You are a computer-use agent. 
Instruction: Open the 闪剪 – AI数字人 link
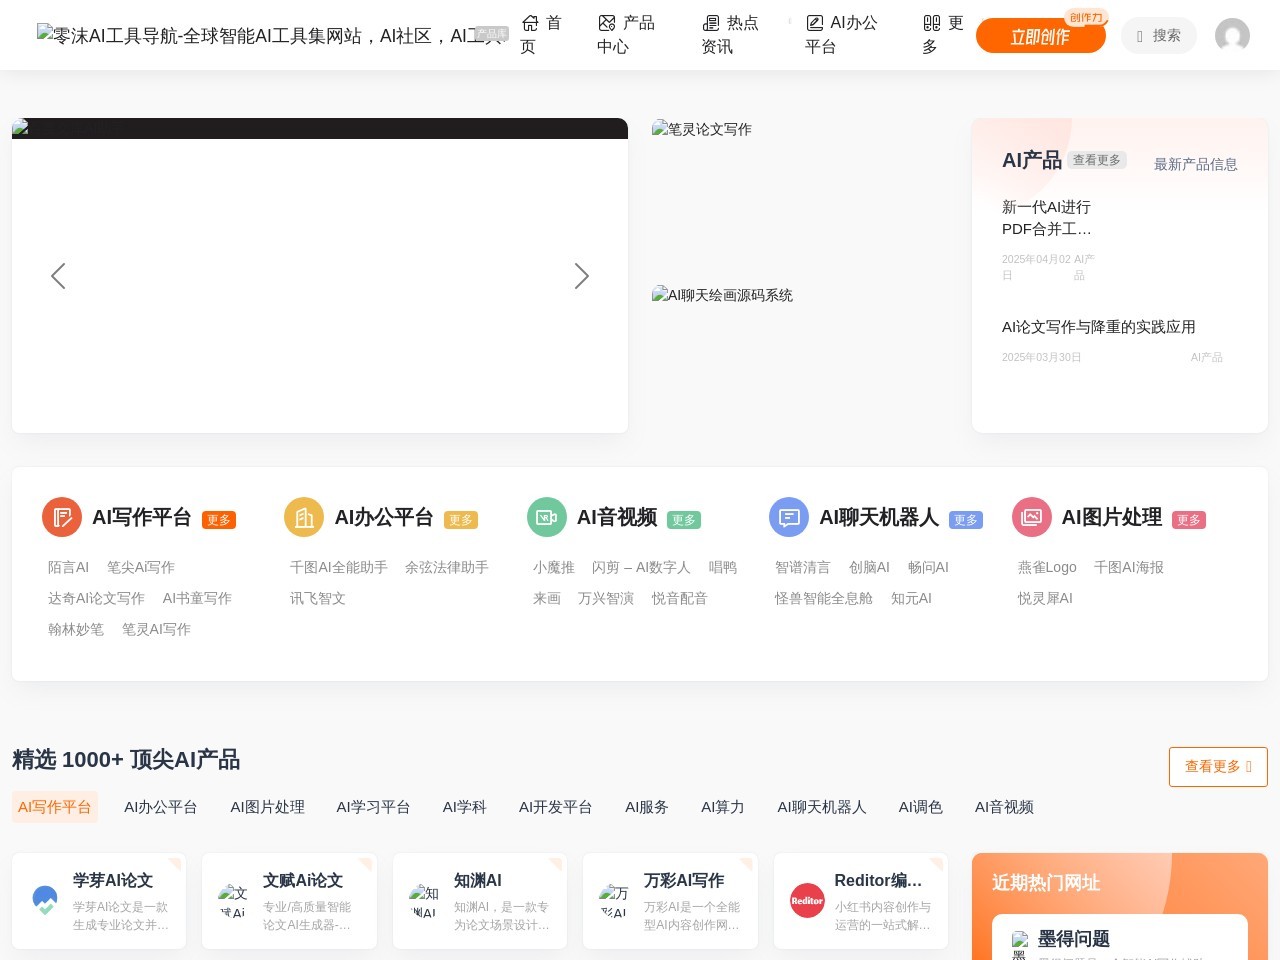tap(641, 567)
